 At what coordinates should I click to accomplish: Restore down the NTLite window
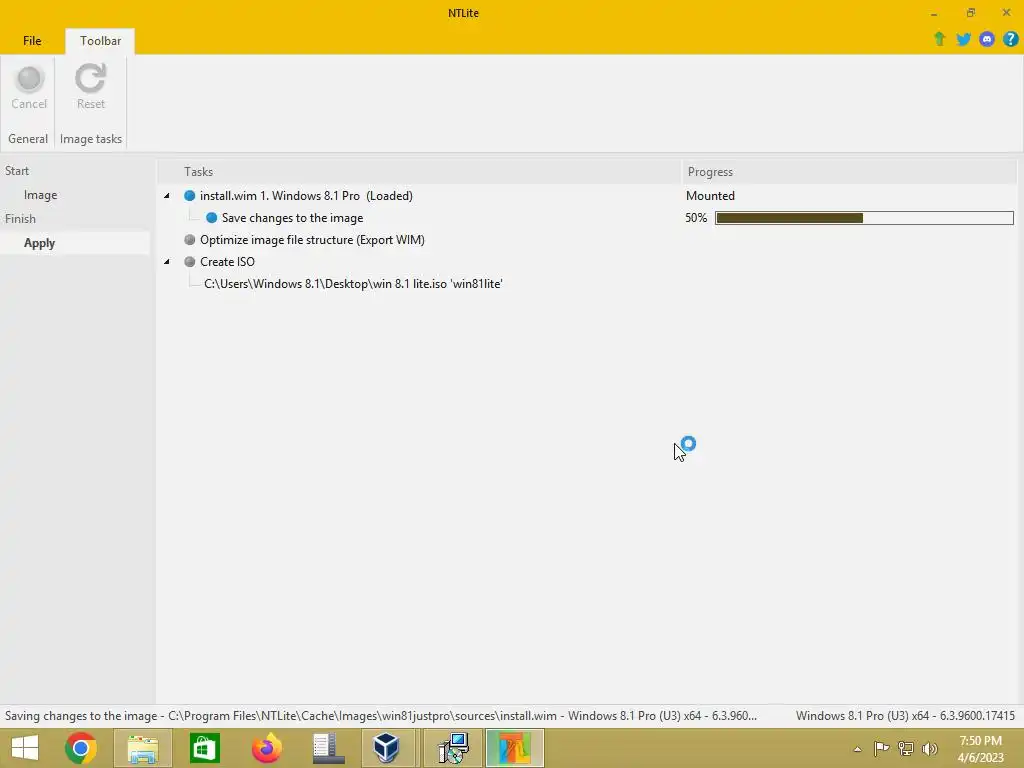970,13
